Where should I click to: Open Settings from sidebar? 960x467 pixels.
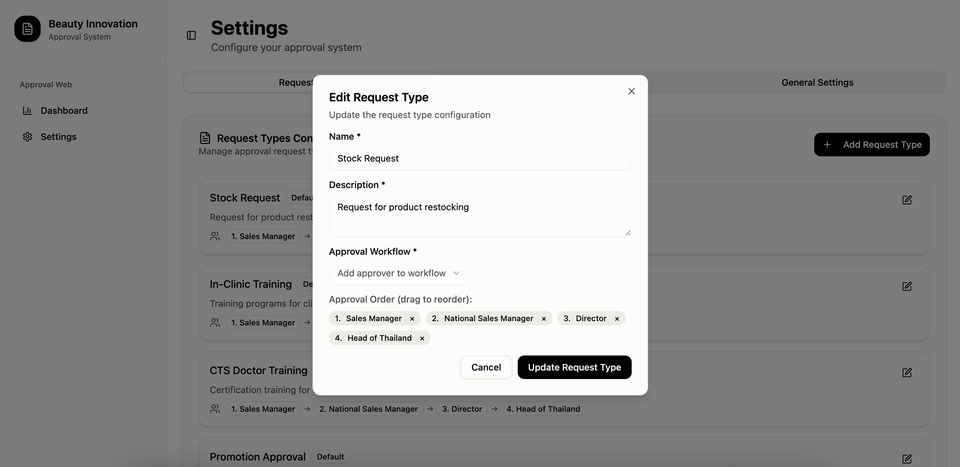(58, 137)
